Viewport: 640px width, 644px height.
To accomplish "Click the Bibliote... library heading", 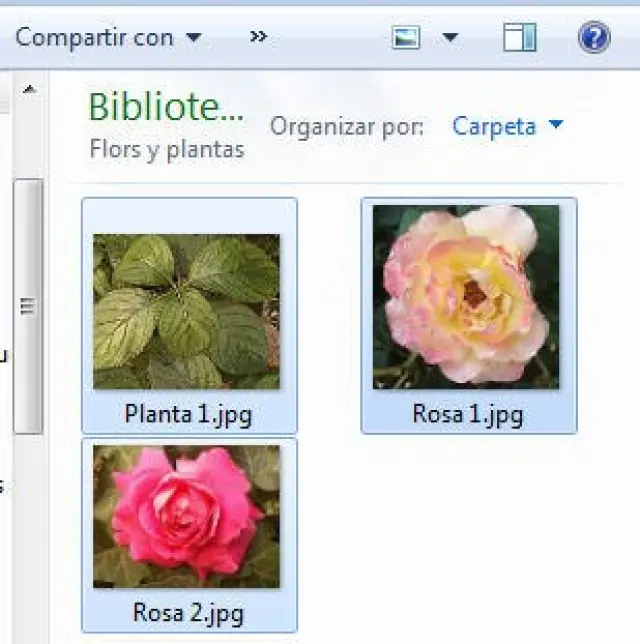I will pyautogui.click(x=166, y=107).
